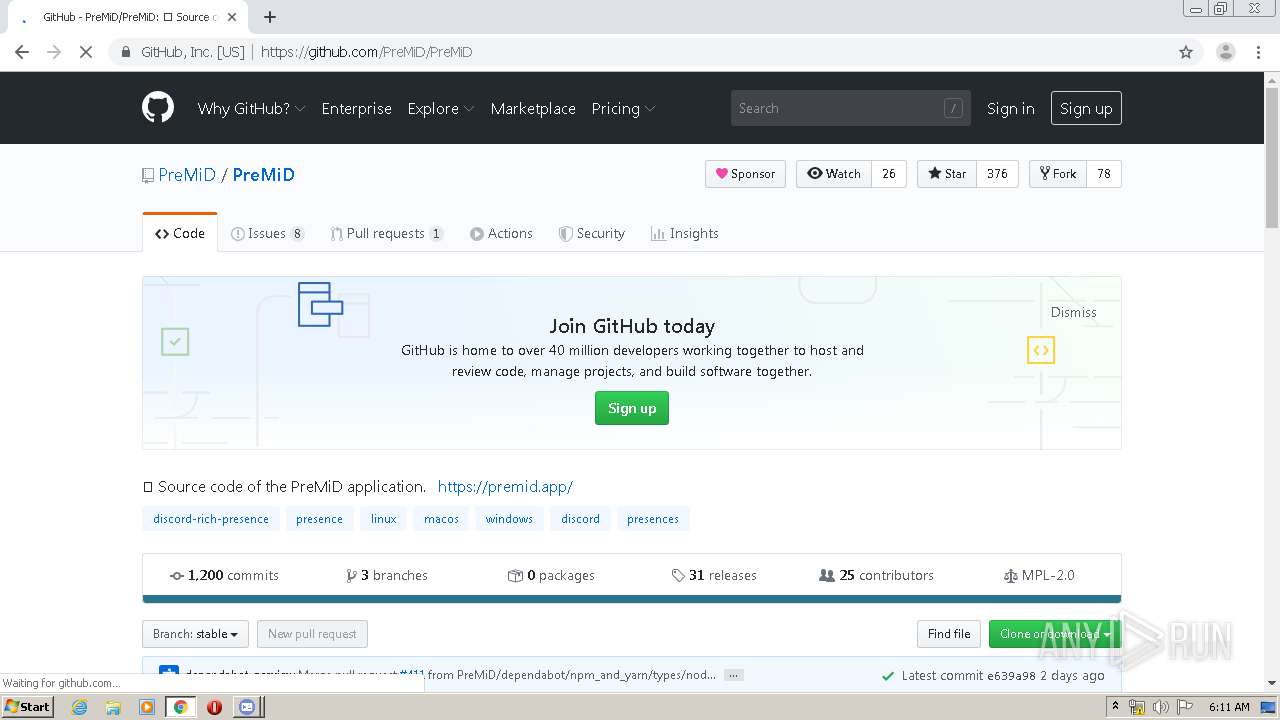Dismiss the Join GitHub banner
Image resolution: width=1280 pixels, height=720 pixels.
[x=1074, y=312]
